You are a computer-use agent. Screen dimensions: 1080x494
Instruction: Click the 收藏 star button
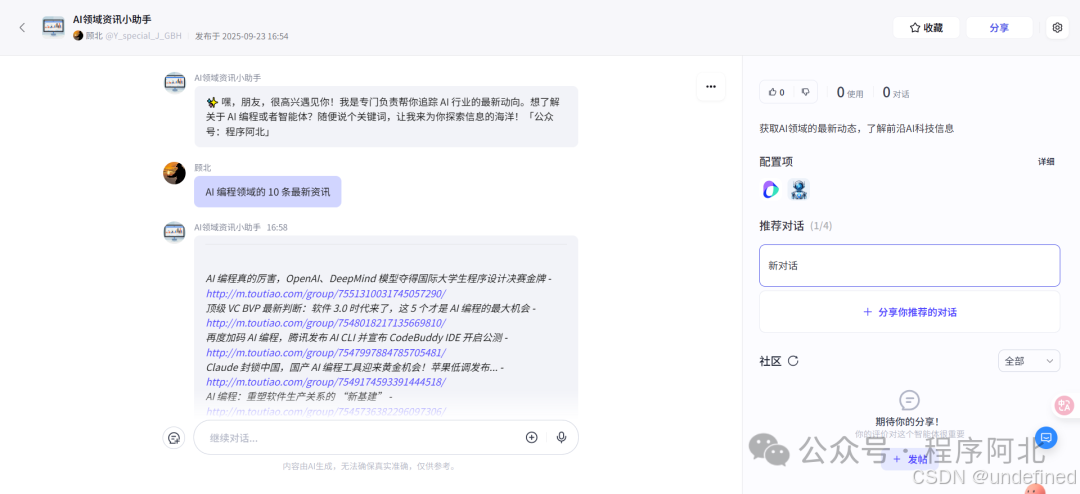[x=926, y=28]
